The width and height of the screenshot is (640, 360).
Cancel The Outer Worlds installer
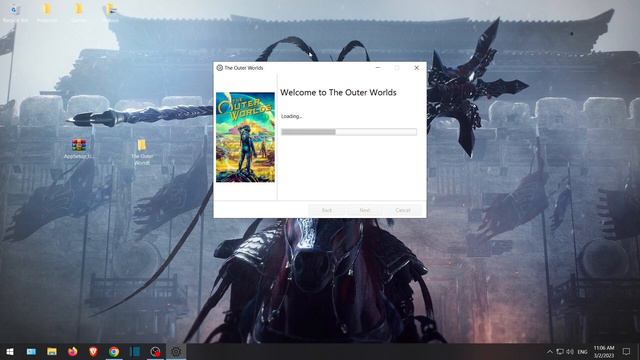click(x=402, y=210)
